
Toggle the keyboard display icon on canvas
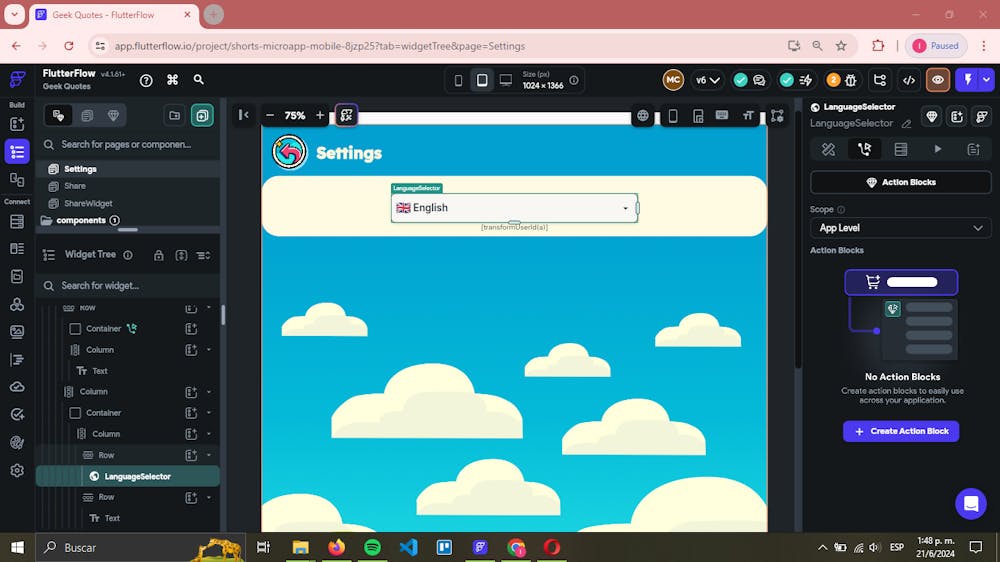tap(722, 115)
